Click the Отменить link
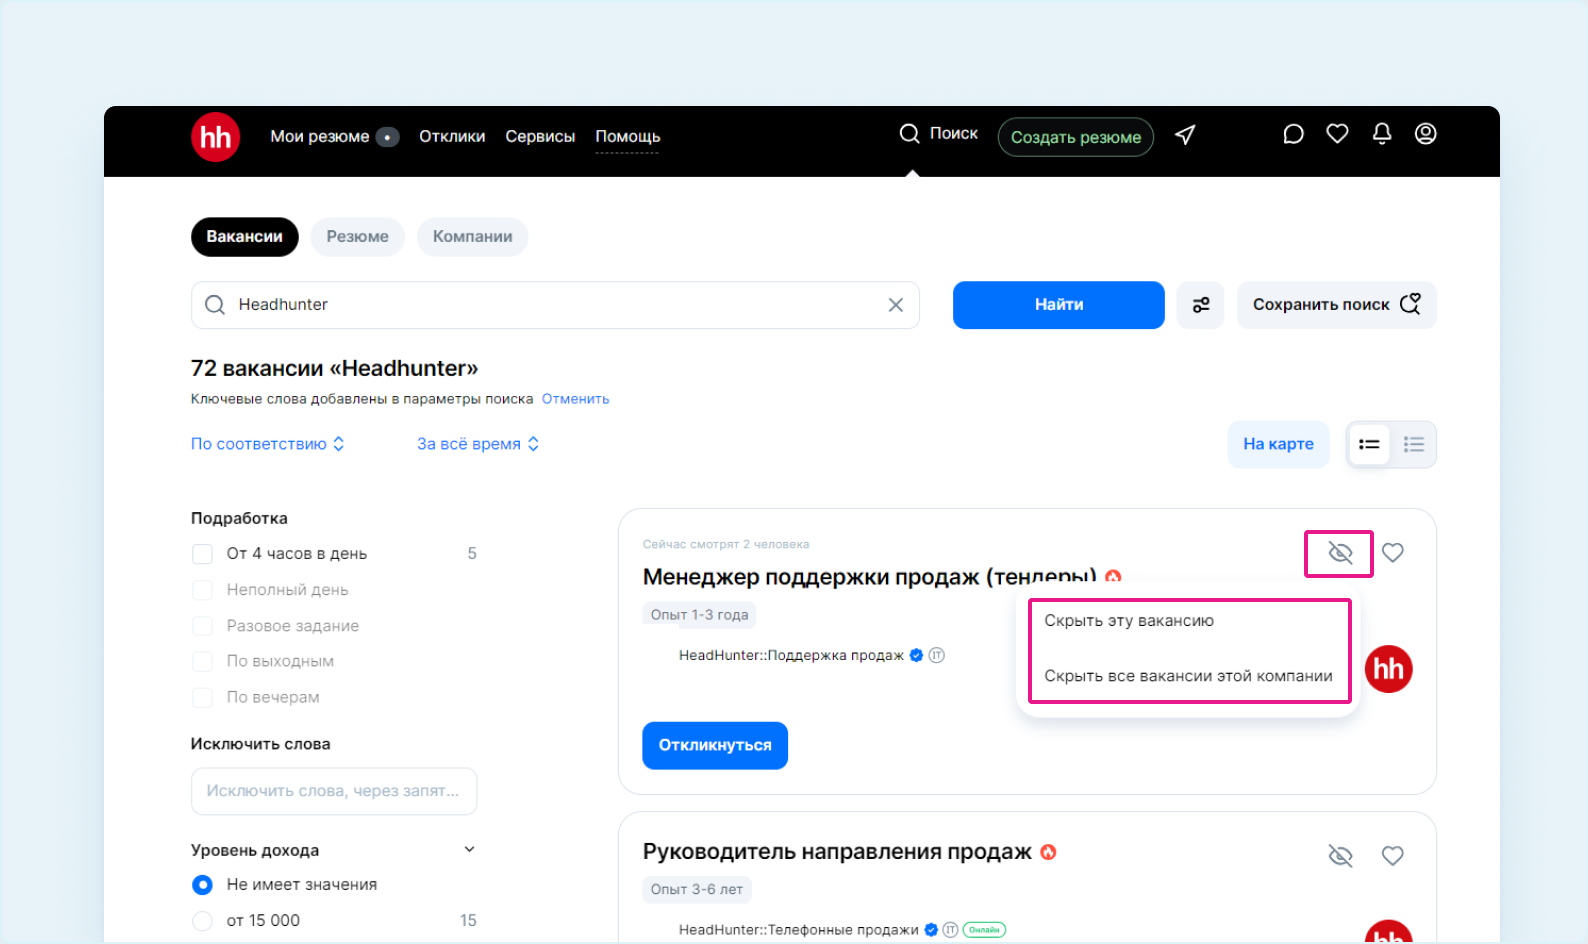1588x944 pixels. [x=576, y=399]
